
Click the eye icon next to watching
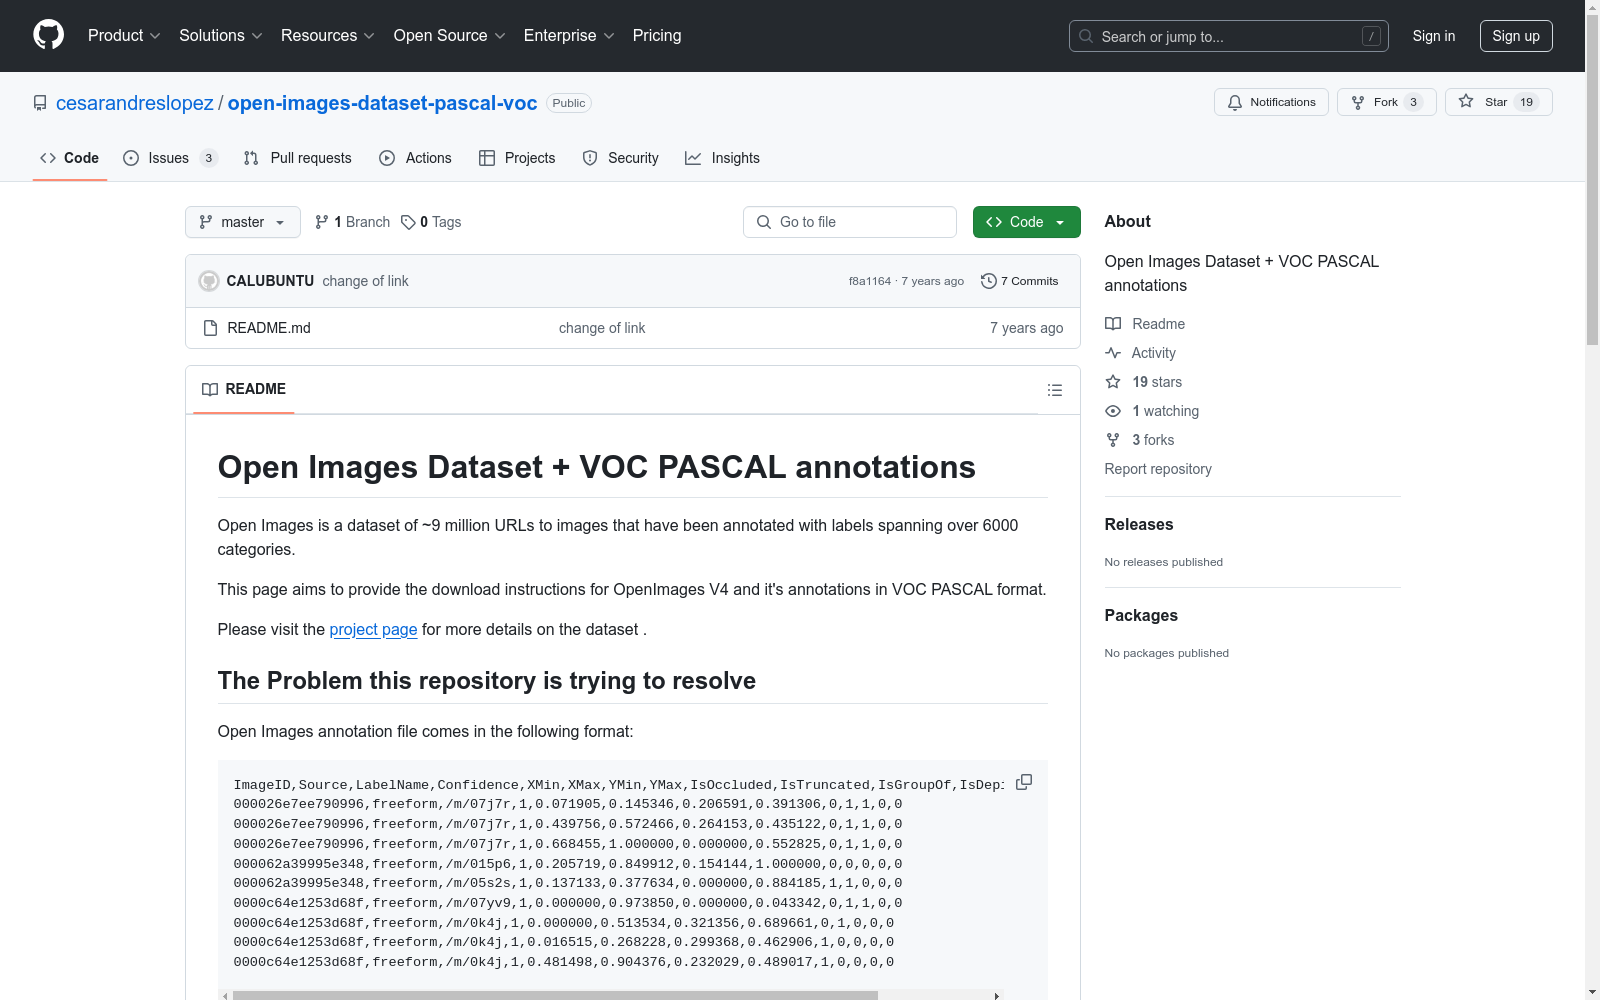pyautogui.click(x=1113, y=411)
